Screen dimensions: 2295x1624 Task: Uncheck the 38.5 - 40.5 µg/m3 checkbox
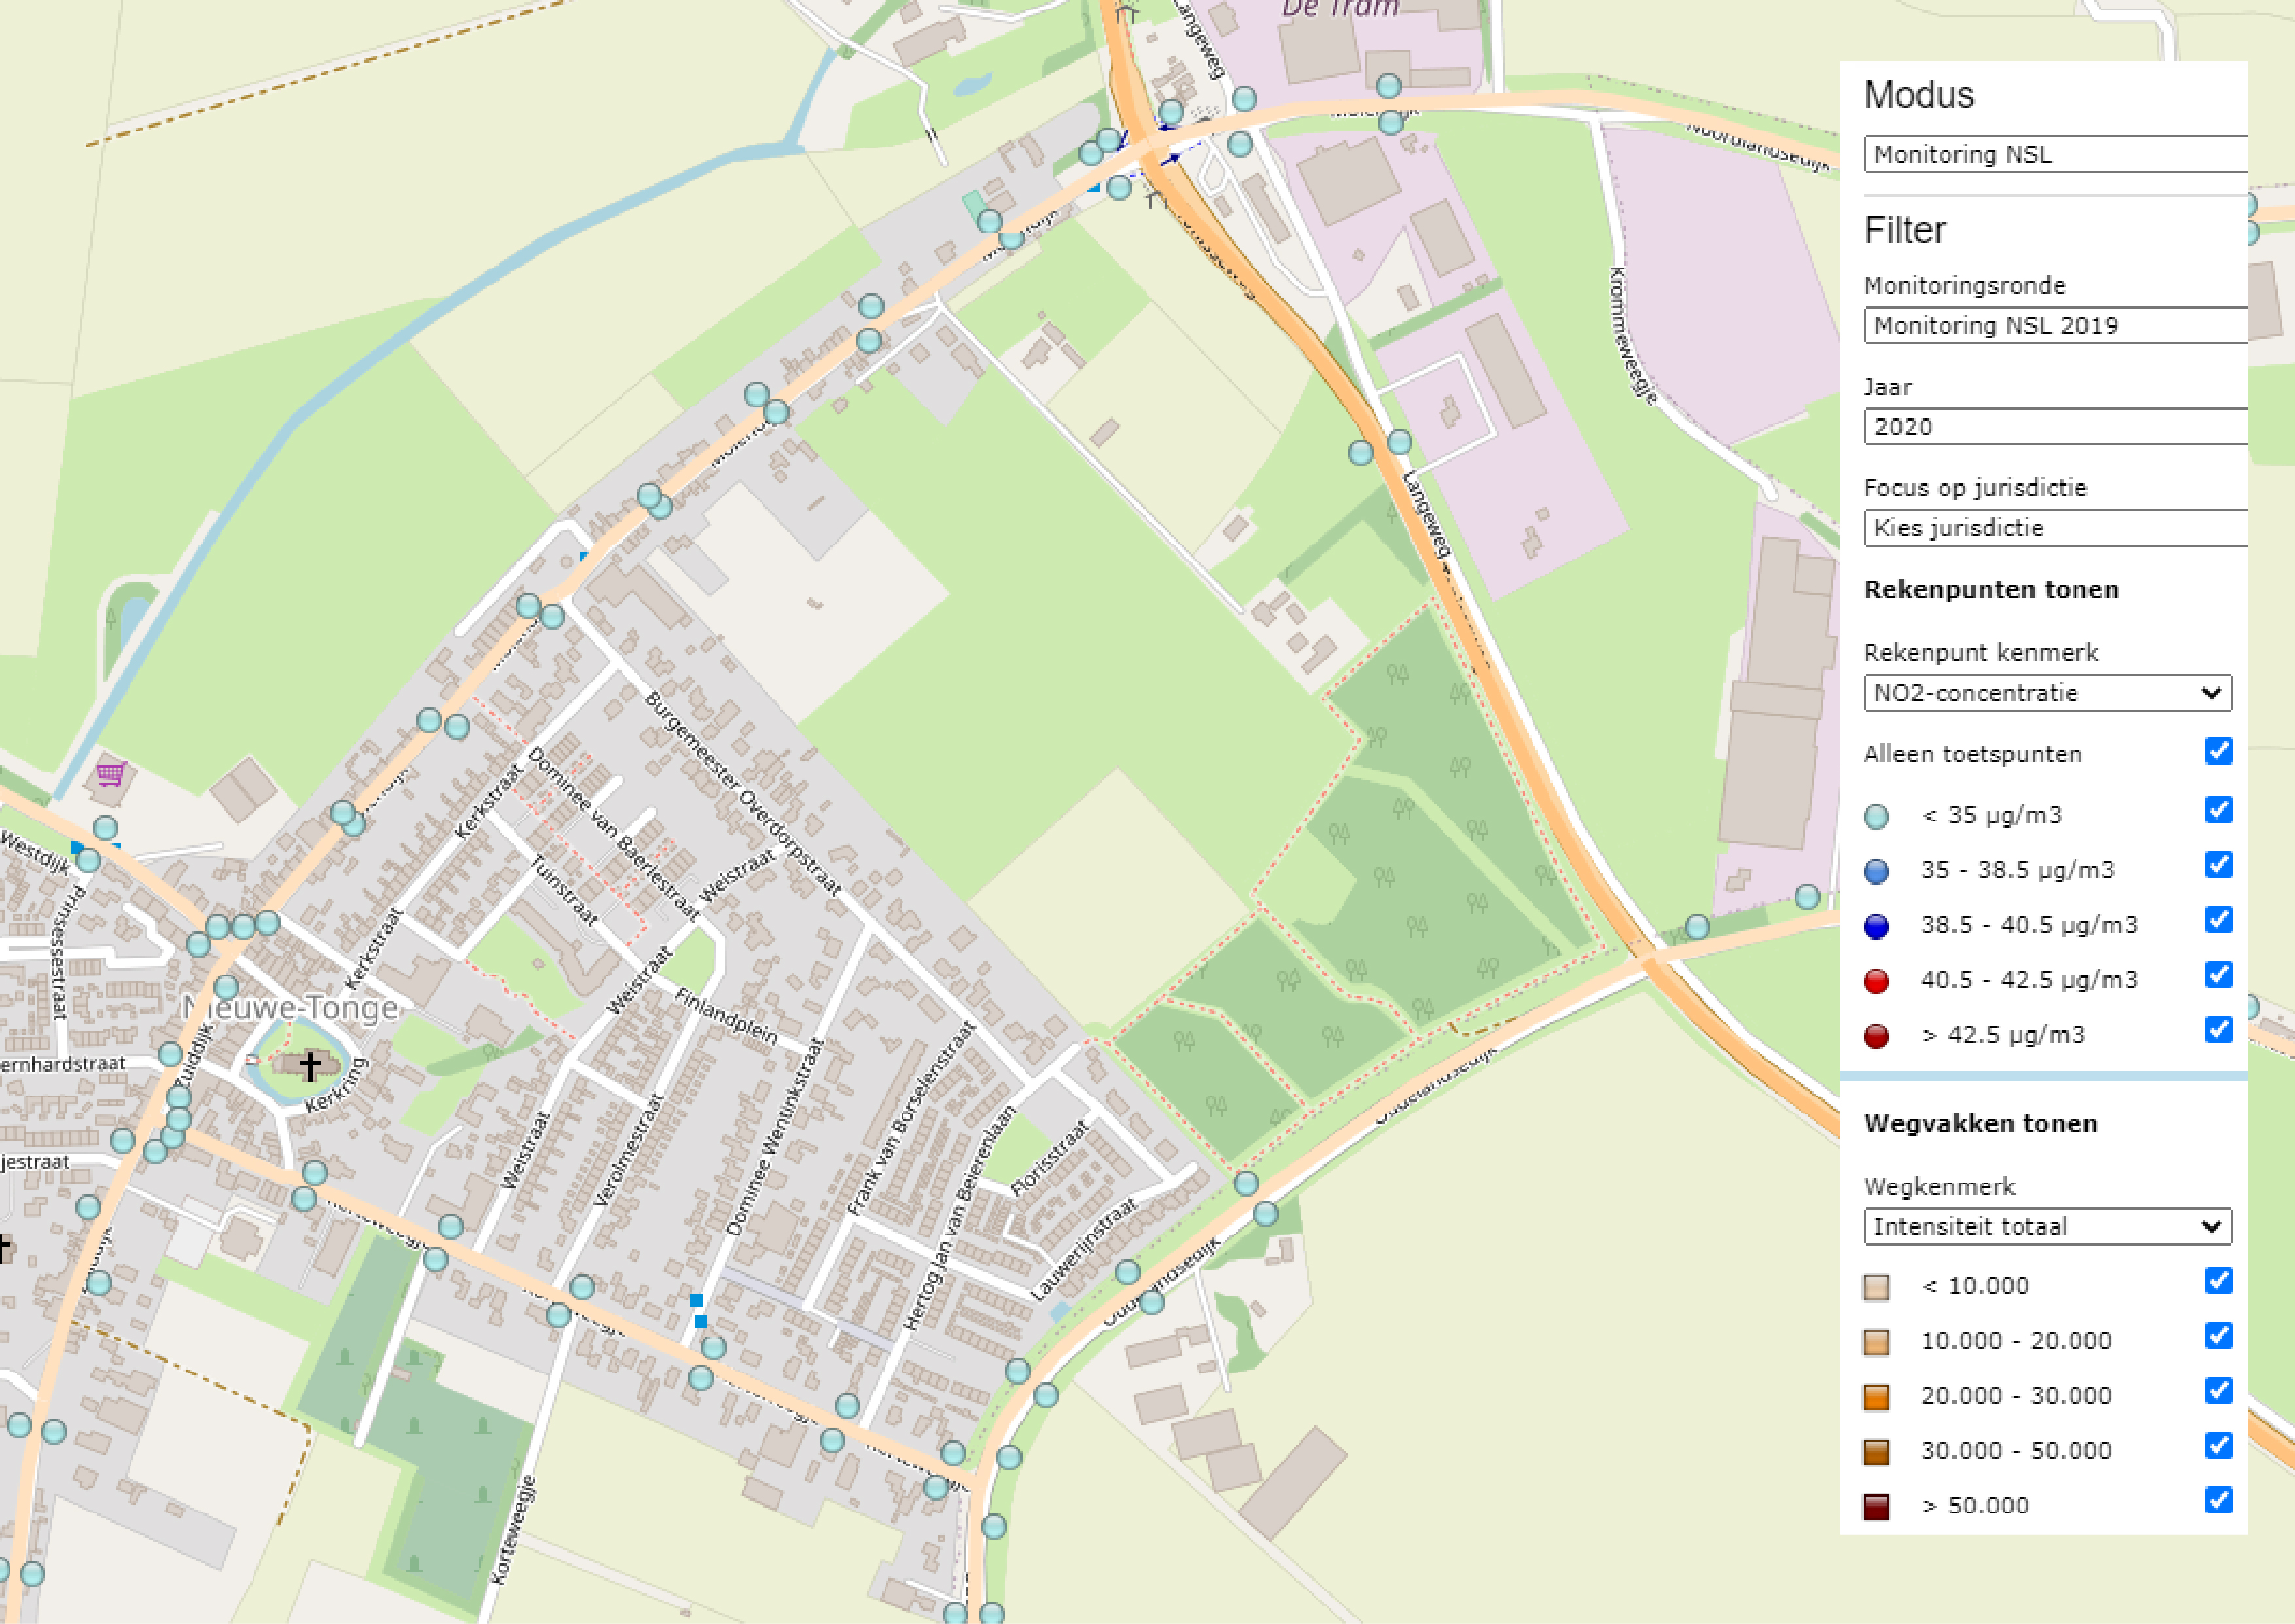(2218, 920)
